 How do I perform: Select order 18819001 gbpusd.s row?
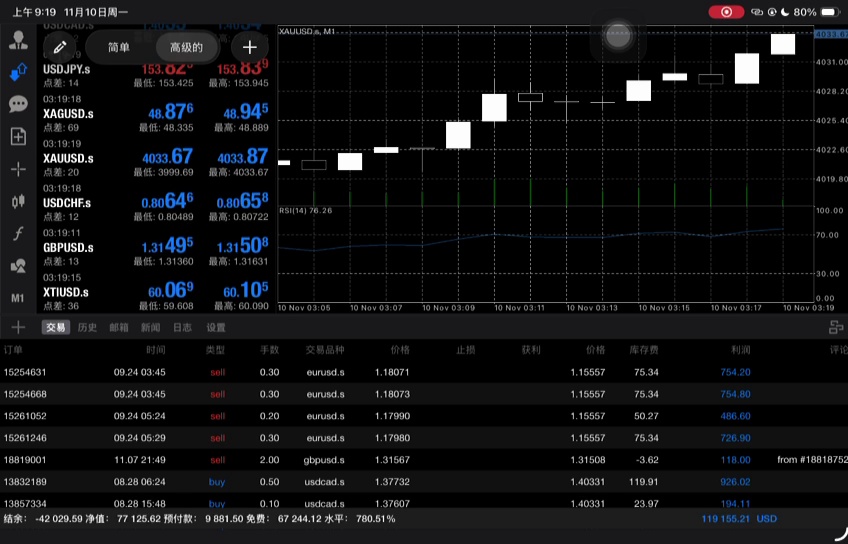coord(424,460)
